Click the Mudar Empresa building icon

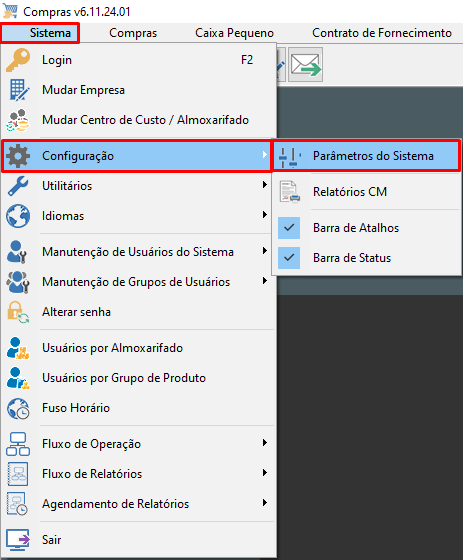tap(18, 90)
